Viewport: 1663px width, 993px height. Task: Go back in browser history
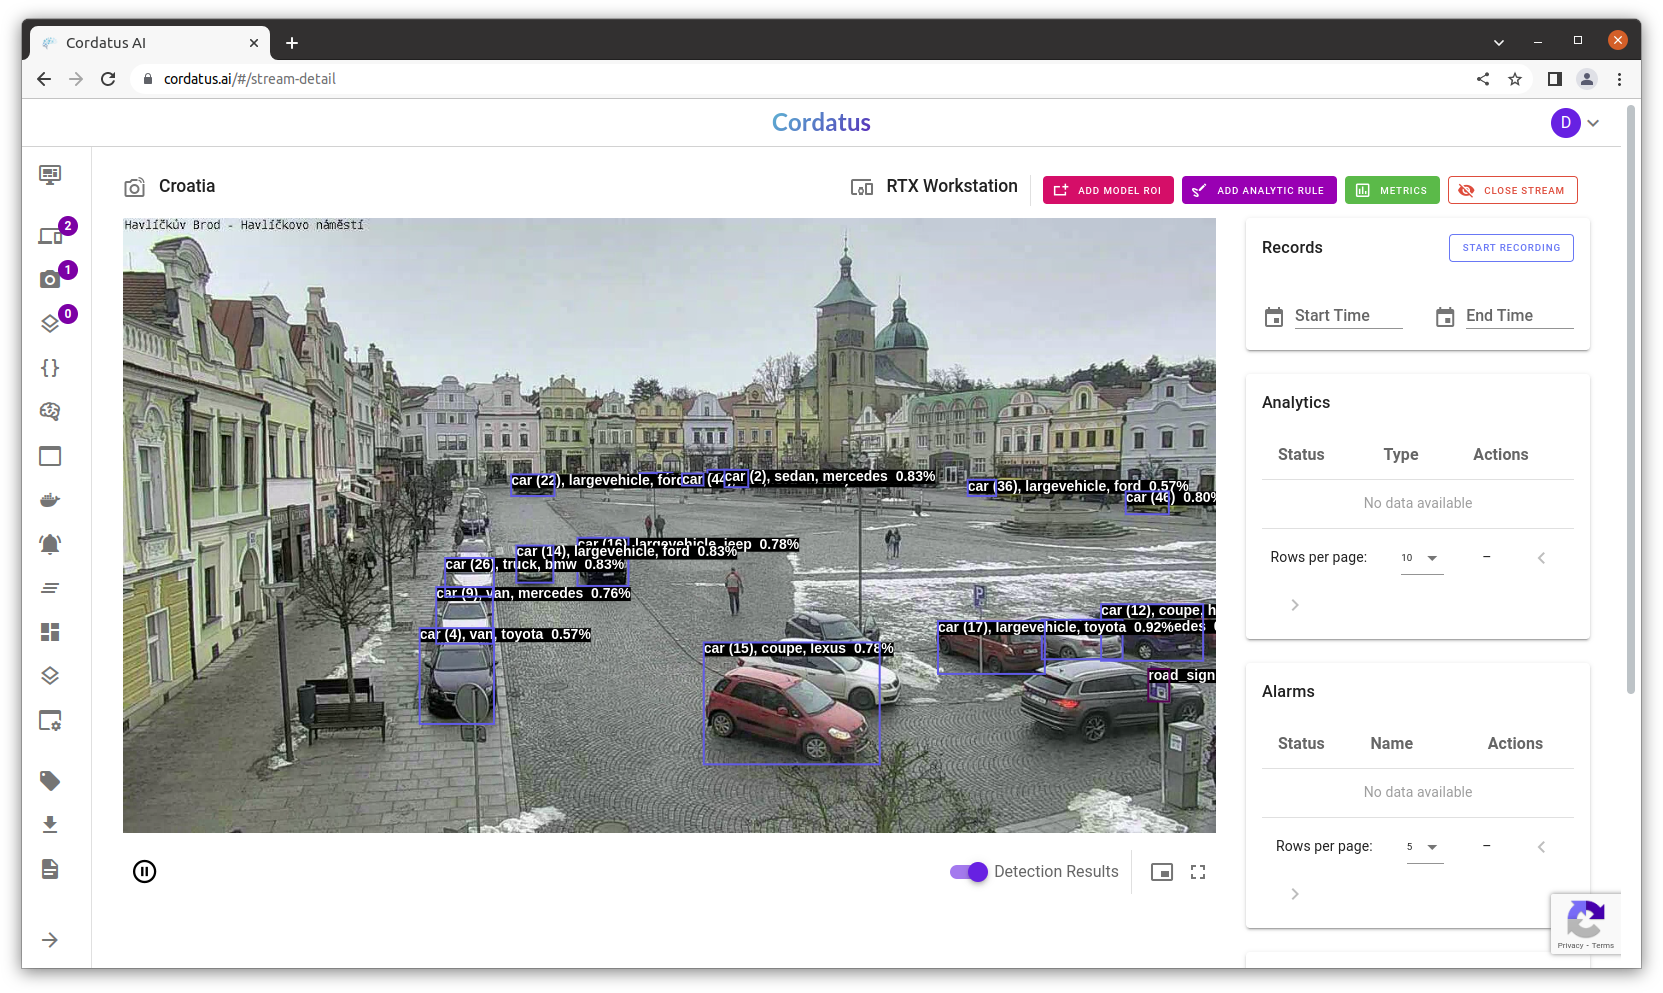click(44, 79)
